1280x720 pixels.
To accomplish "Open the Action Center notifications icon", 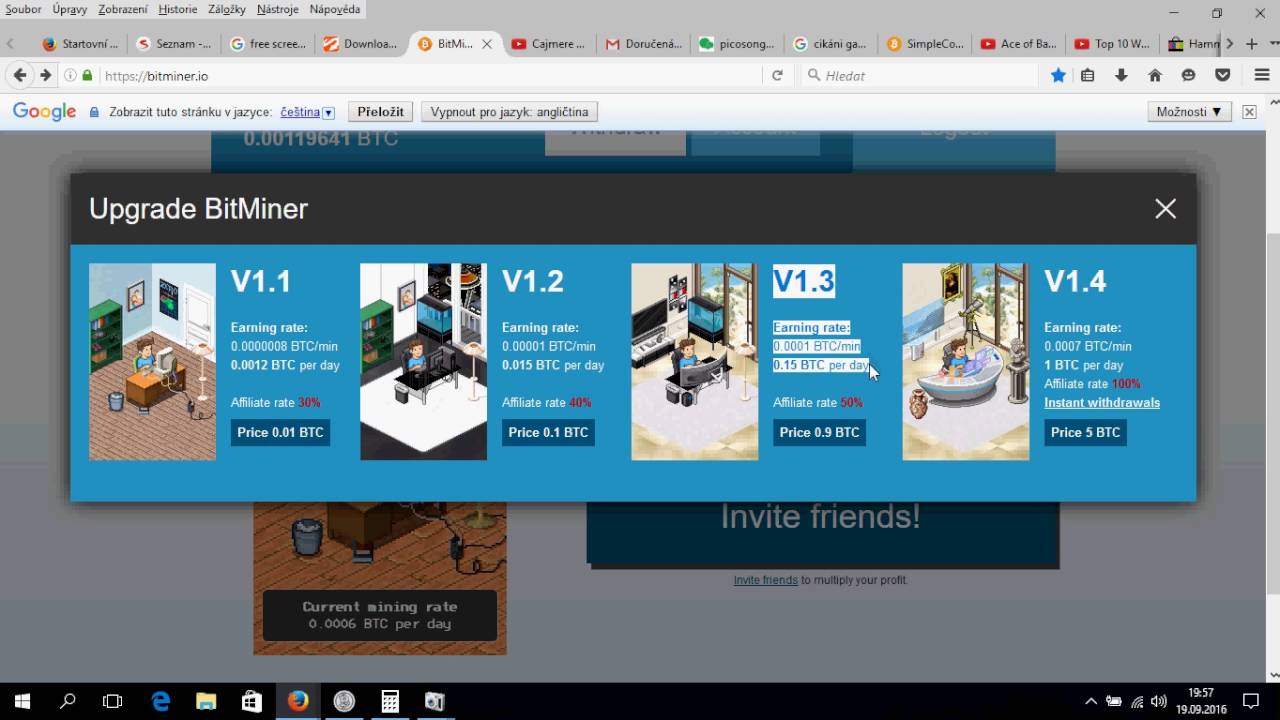I will click(1250, 701).
